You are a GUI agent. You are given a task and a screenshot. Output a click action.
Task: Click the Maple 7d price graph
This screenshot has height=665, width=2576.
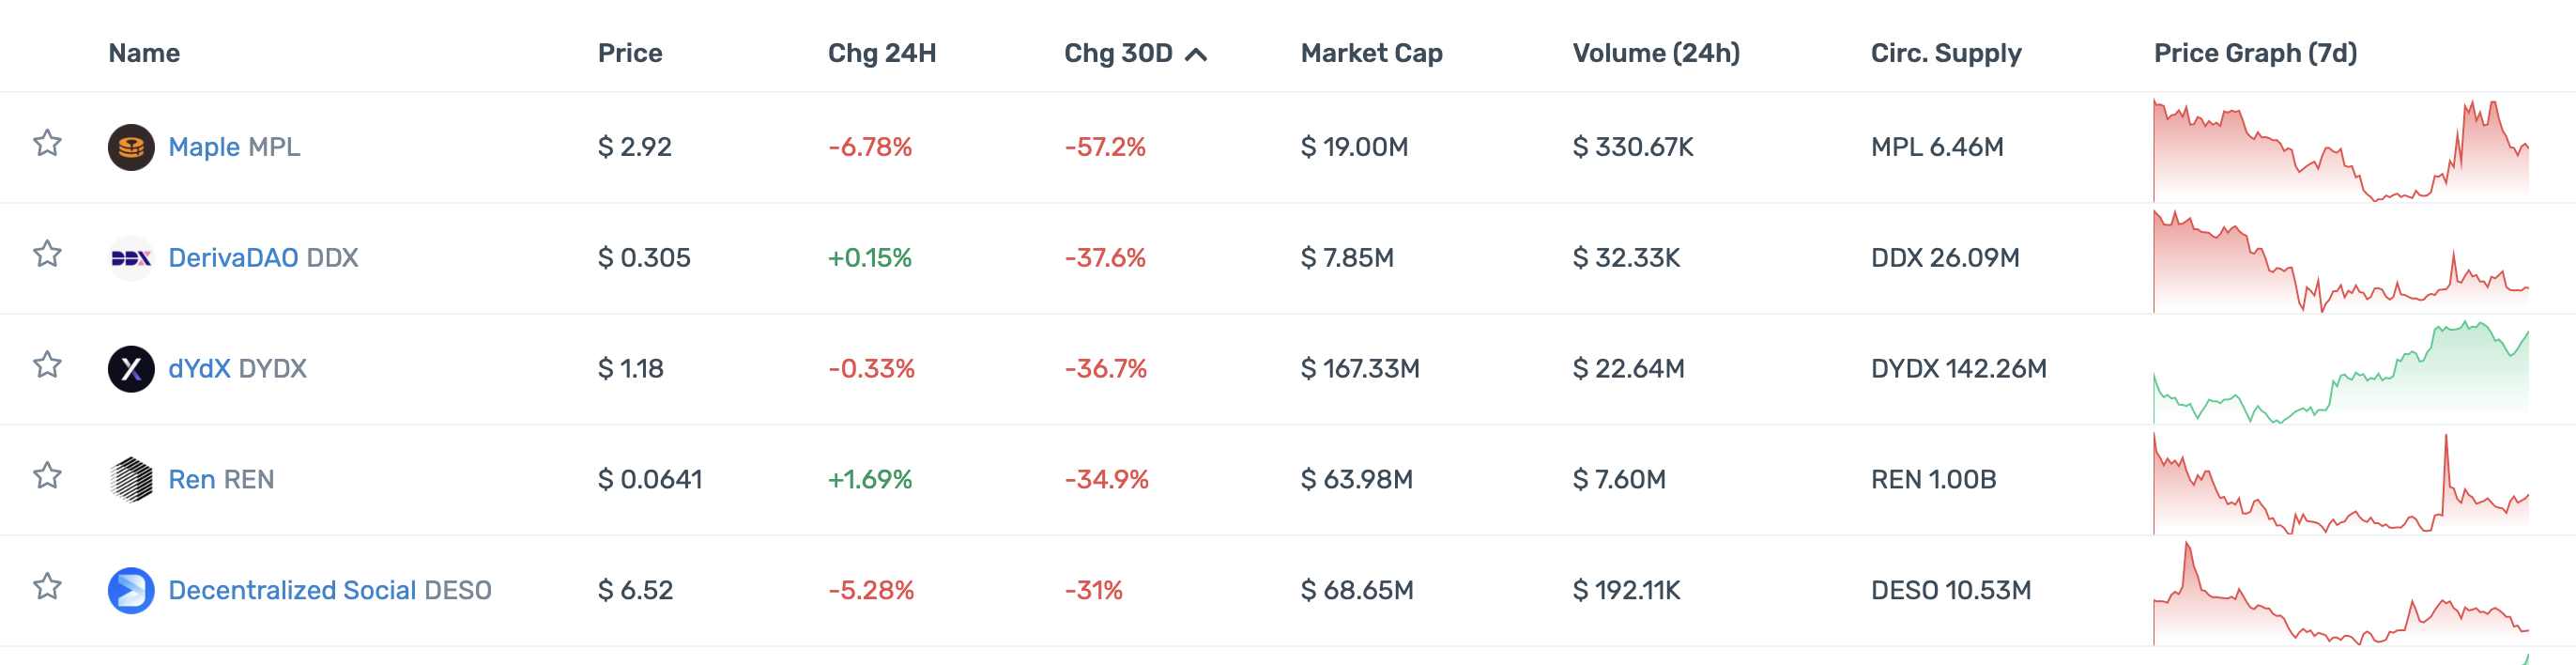point(2340,150)
